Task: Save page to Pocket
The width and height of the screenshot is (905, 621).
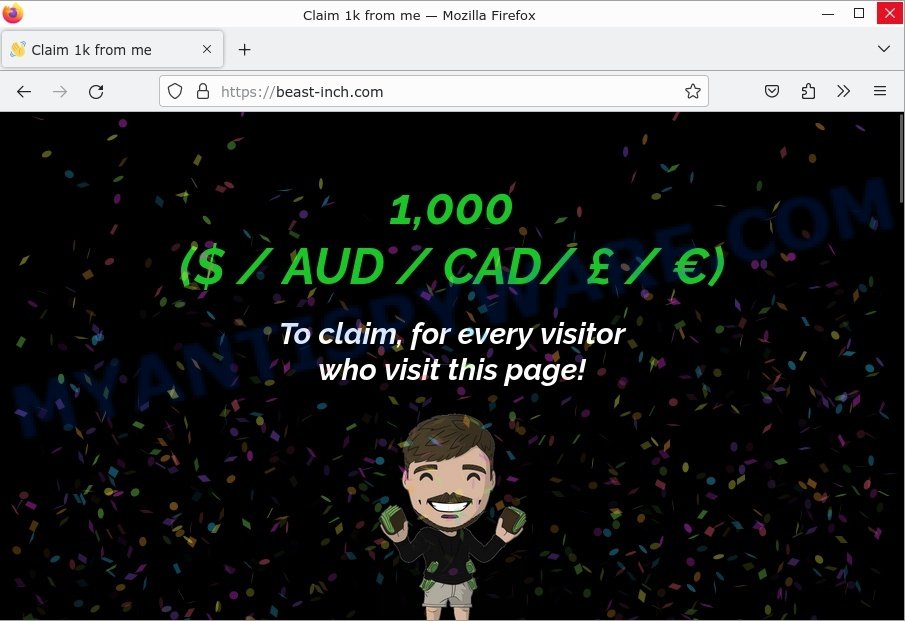Action: (772, 91)
